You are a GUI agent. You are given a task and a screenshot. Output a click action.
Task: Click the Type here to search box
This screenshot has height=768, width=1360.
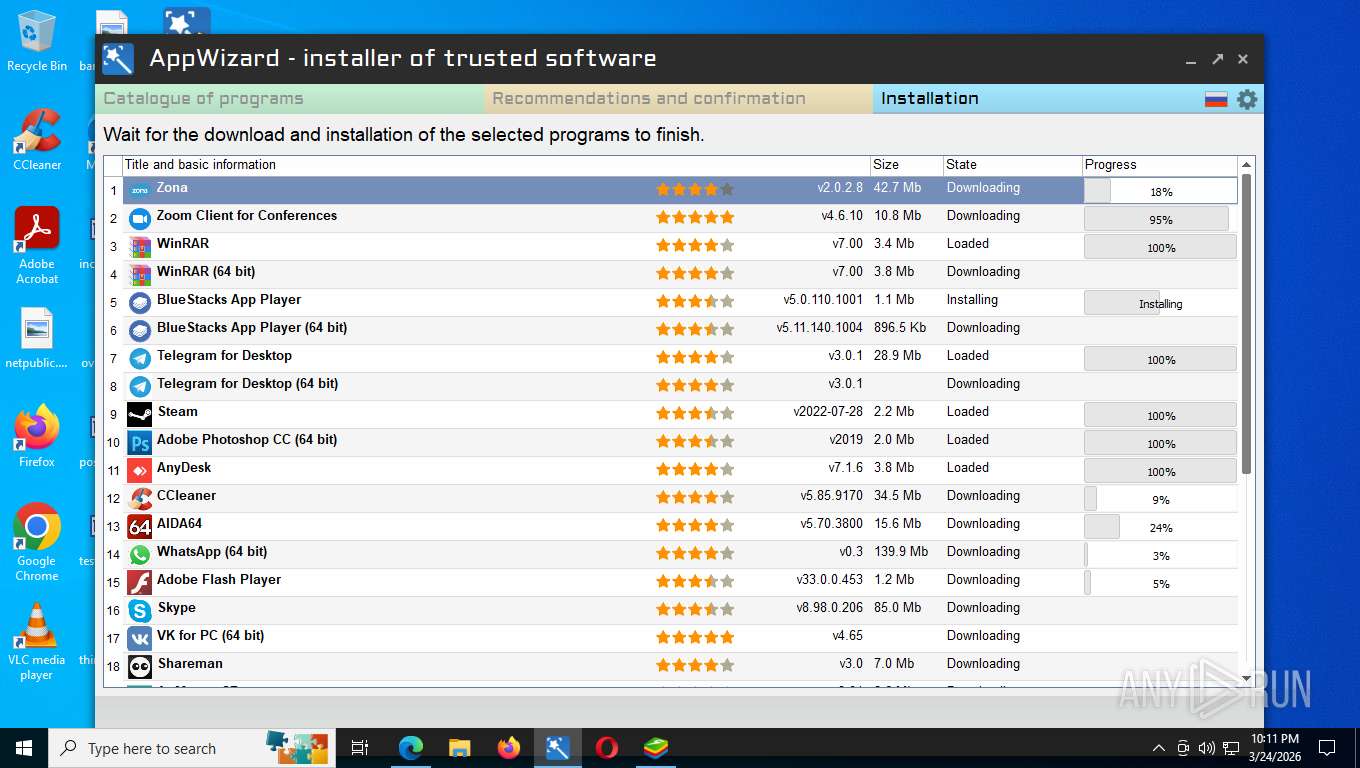click(190, 748)
